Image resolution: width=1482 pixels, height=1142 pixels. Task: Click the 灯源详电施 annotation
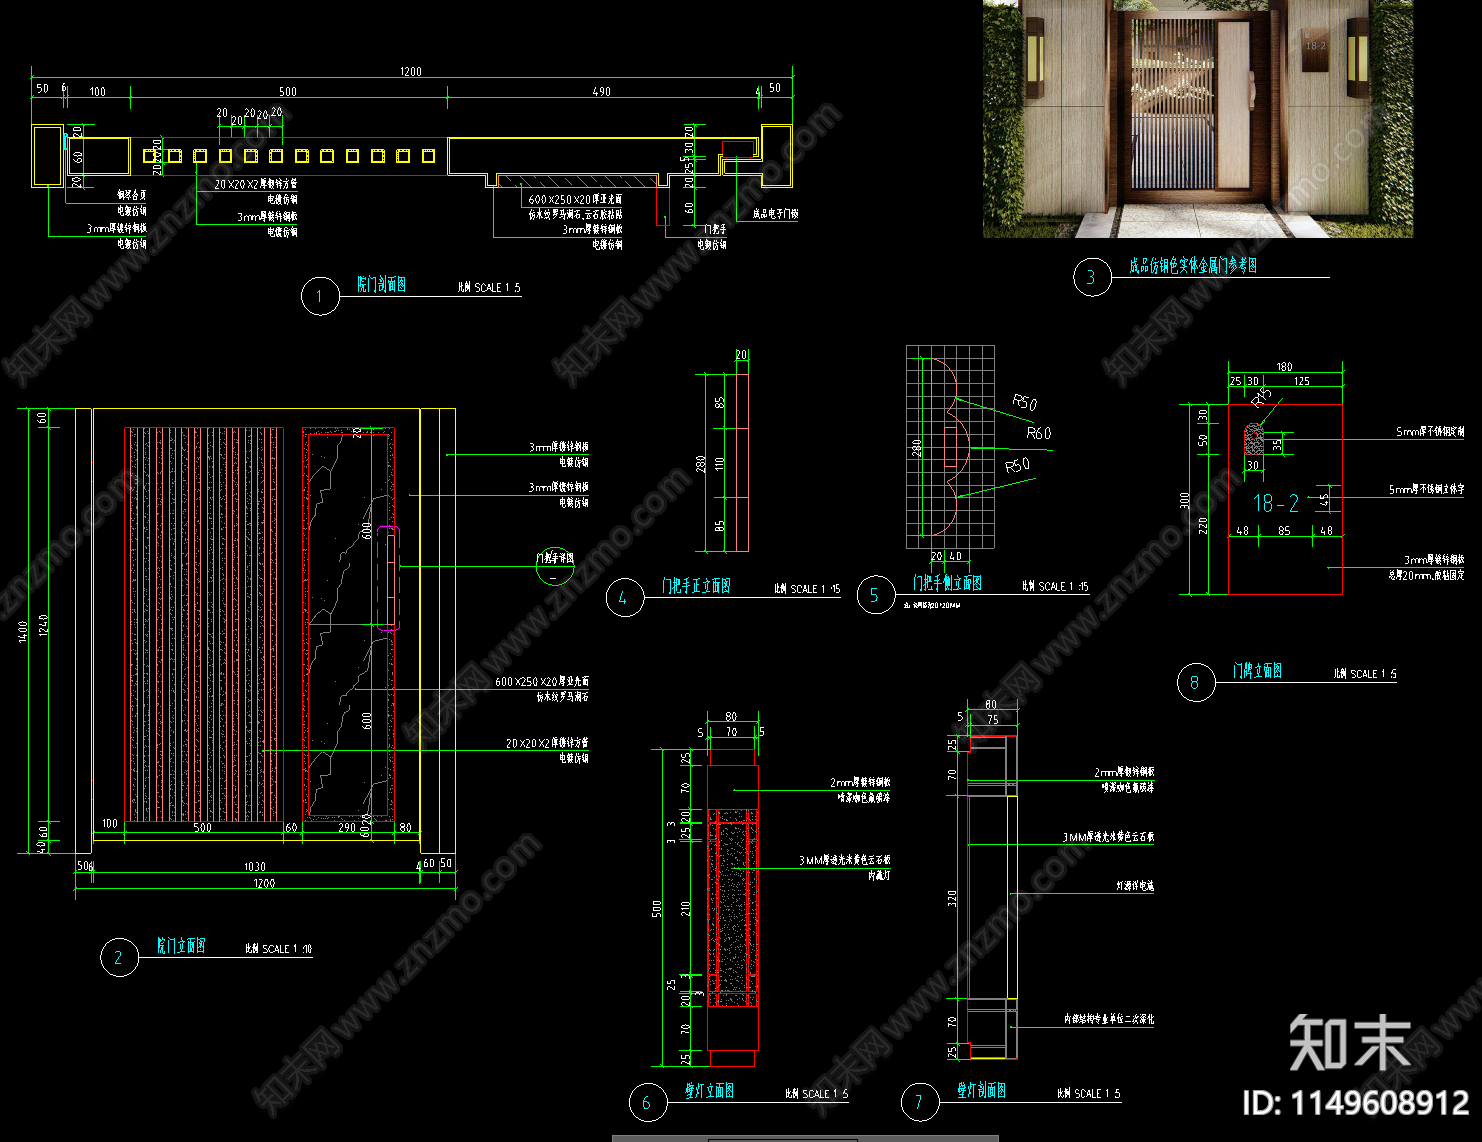pos(1135,886)
